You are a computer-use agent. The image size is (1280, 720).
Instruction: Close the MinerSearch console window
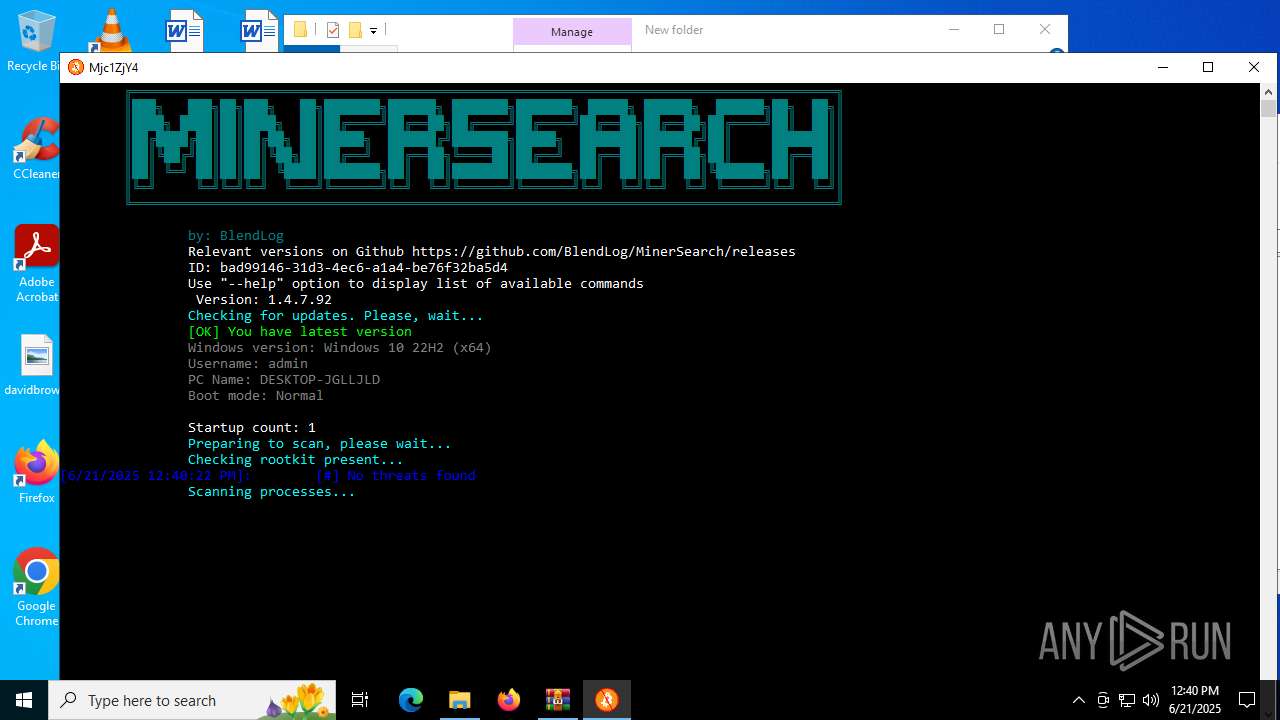(x=1254, y=67)
